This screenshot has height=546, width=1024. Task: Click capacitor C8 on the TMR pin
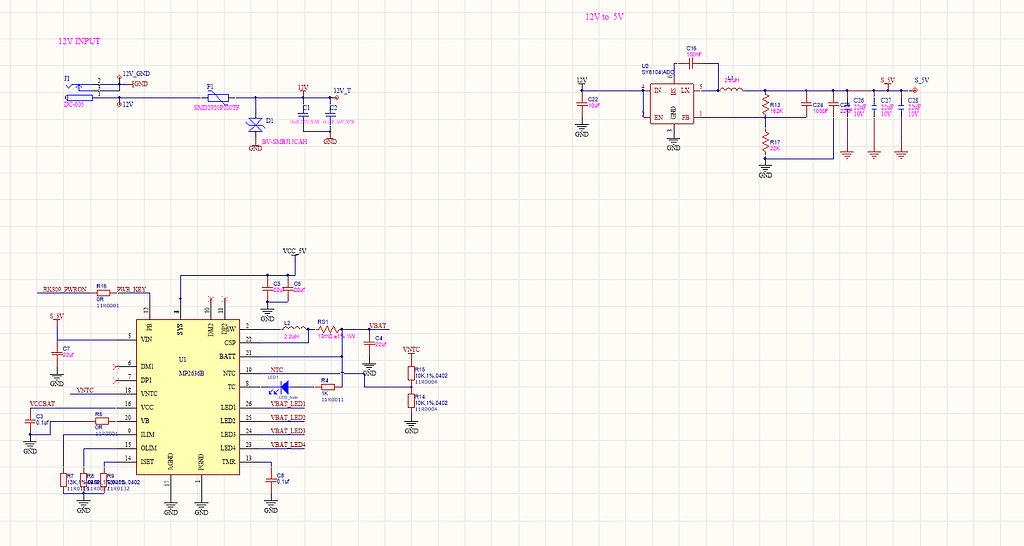270,481
